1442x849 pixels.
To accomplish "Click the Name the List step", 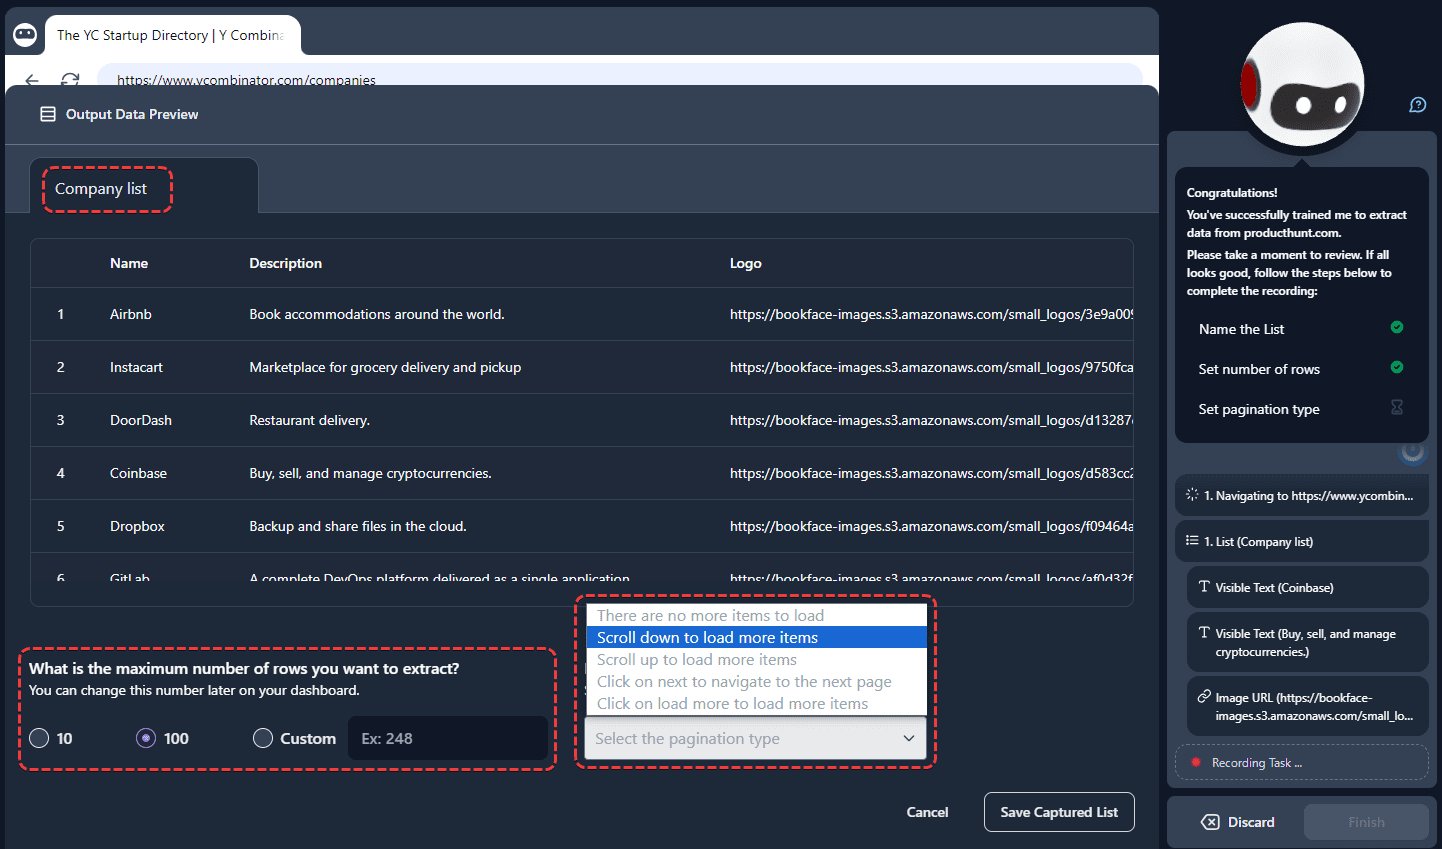I will (x=1241, y=329).
